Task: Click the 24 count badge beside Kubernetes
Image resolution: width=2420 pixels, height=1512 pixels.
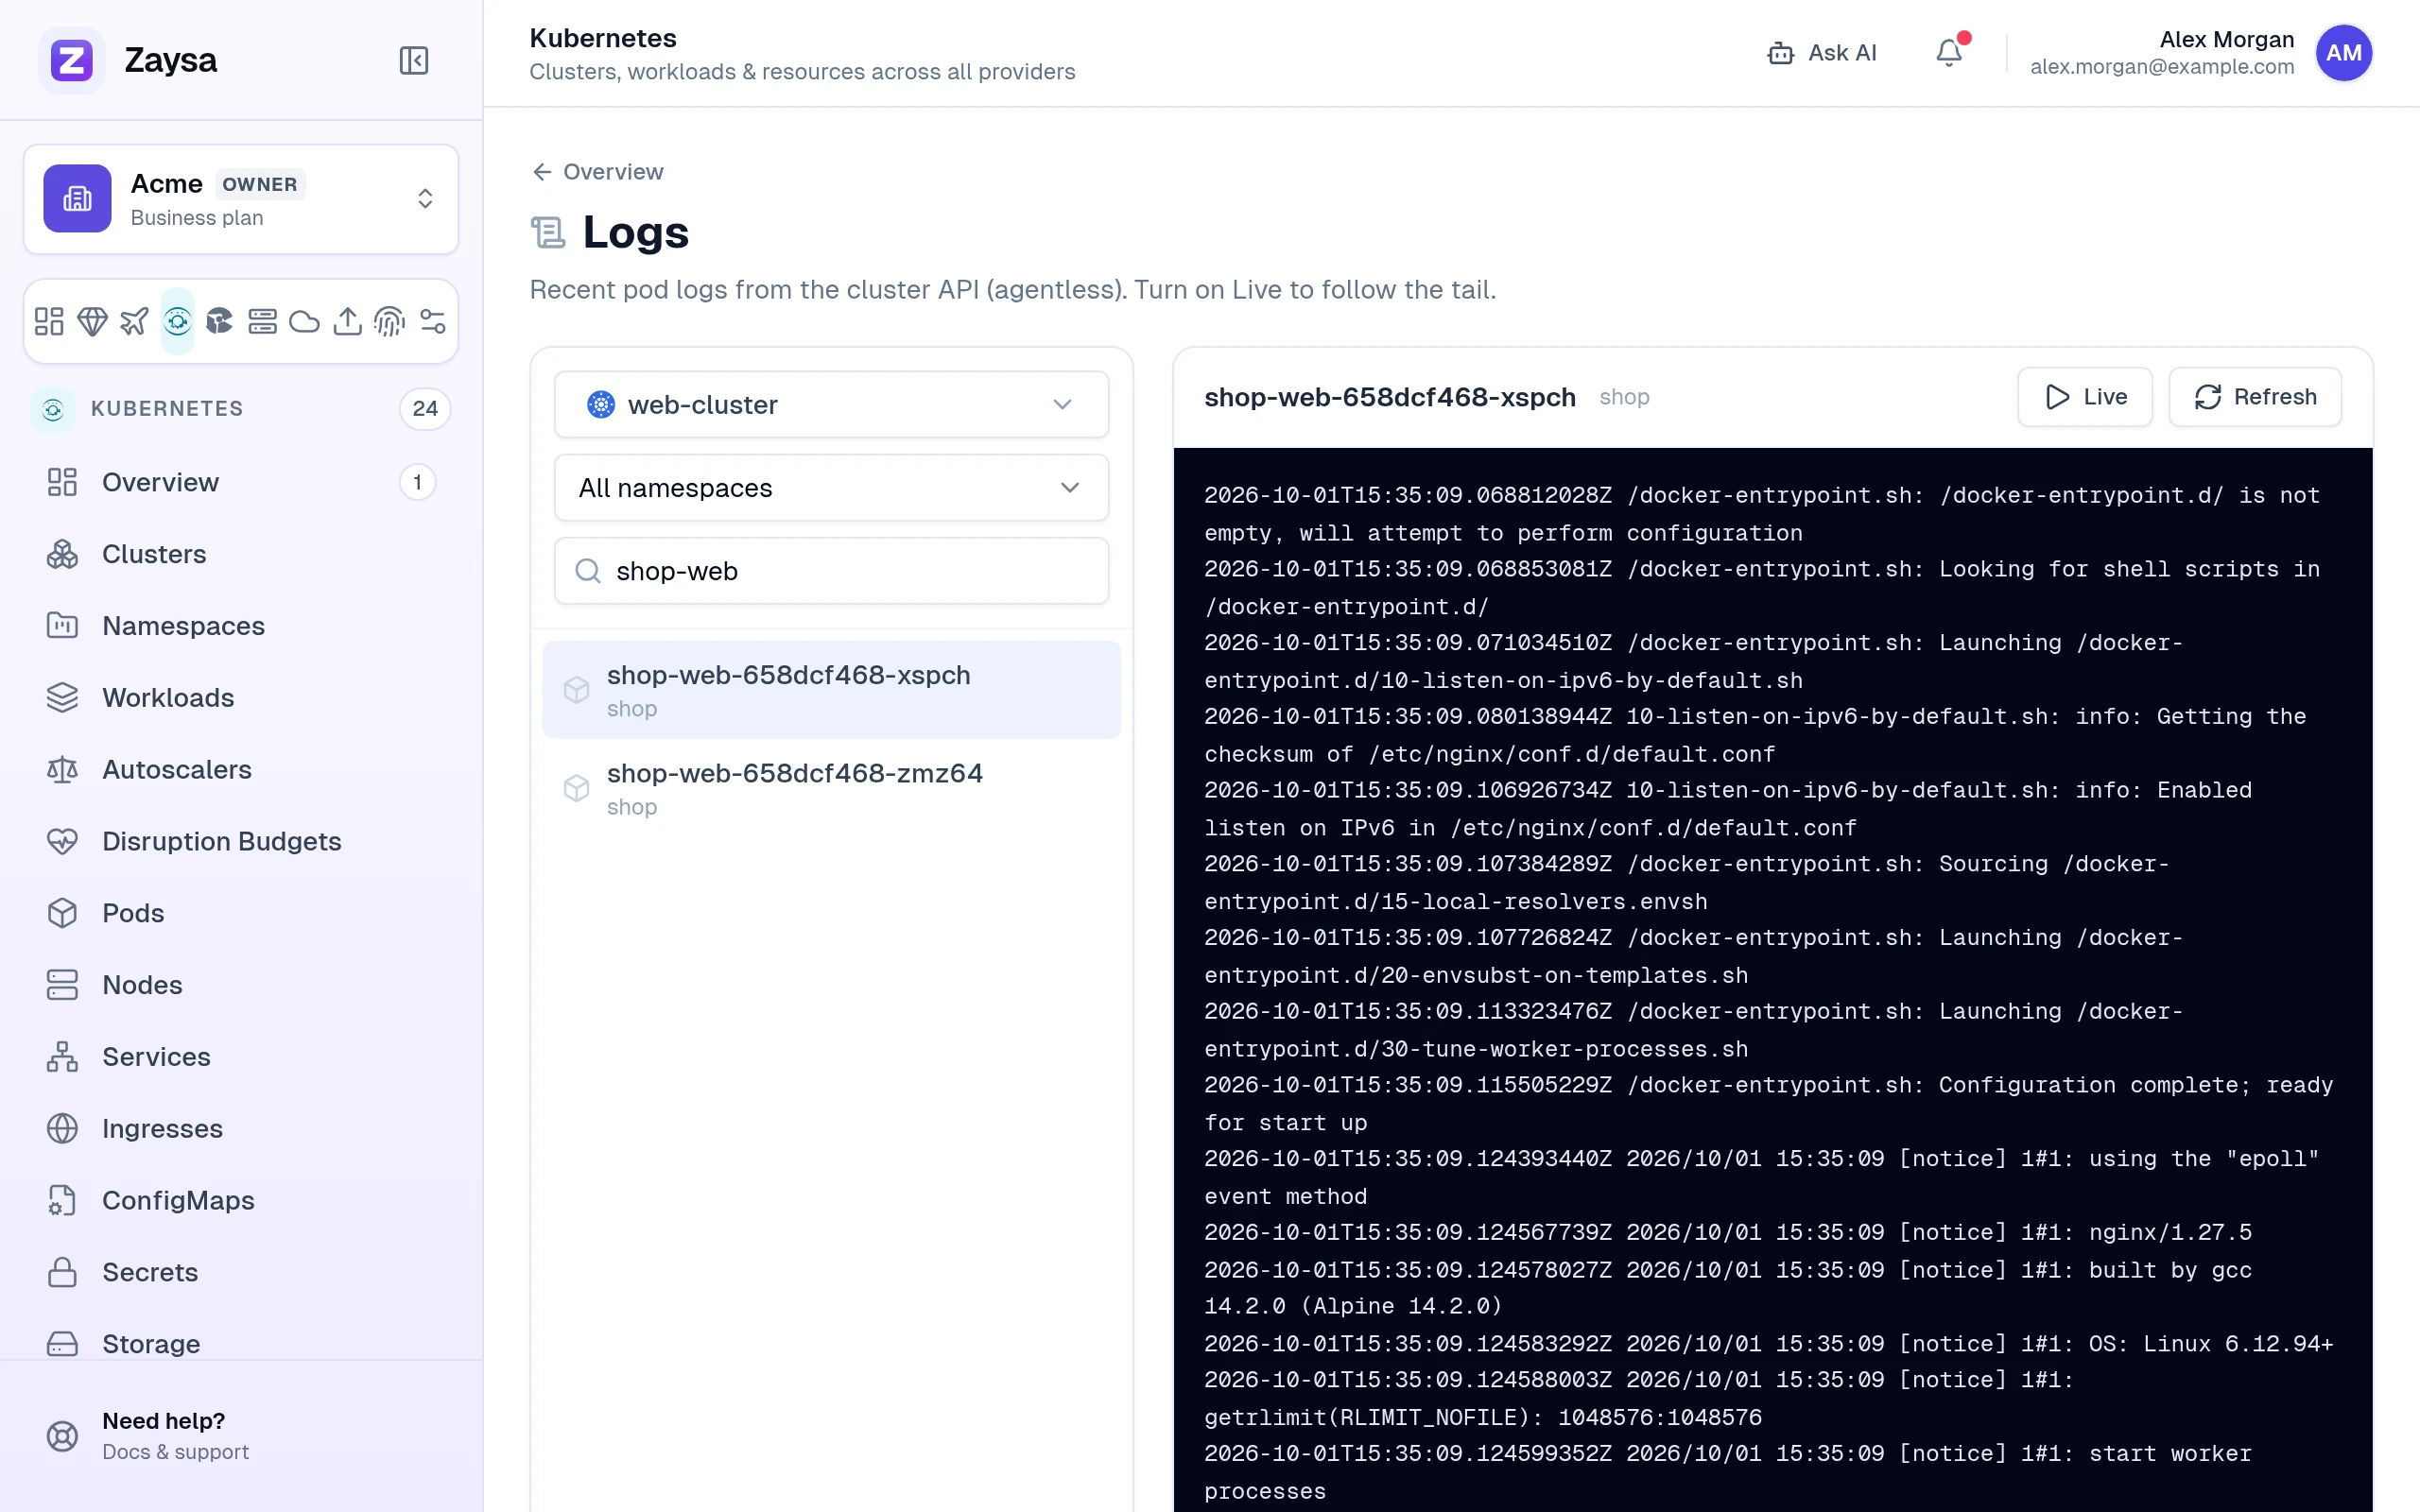Action: (x=425, y=409)
